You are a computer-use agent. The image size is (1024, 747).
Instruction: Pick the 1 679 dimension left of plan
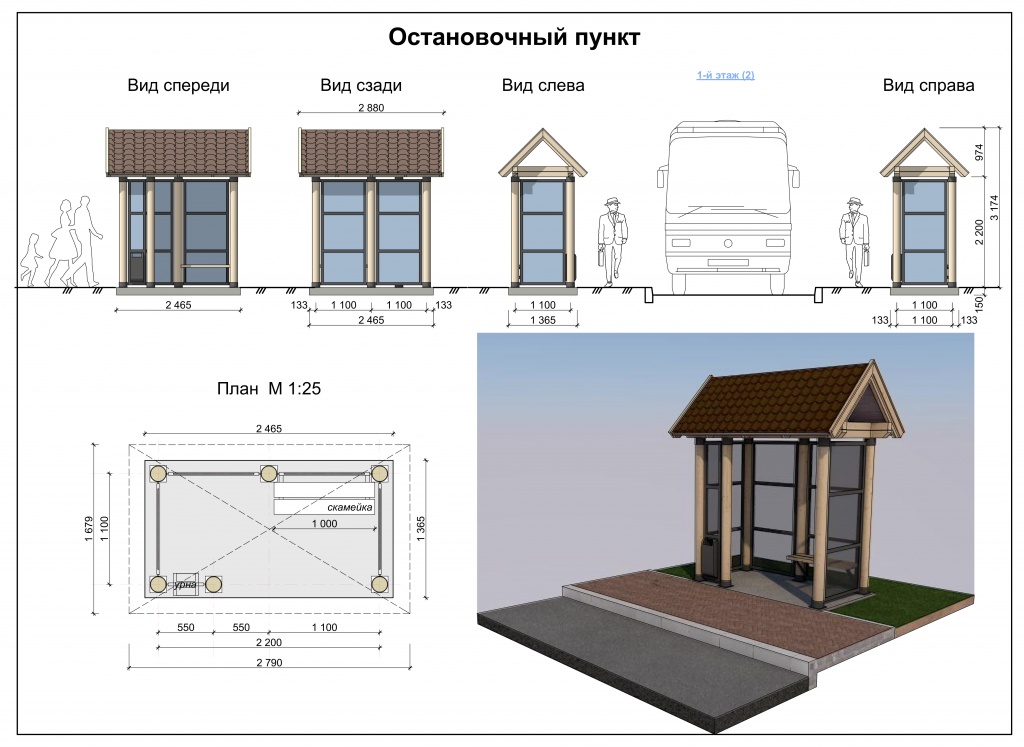[89, 528]
